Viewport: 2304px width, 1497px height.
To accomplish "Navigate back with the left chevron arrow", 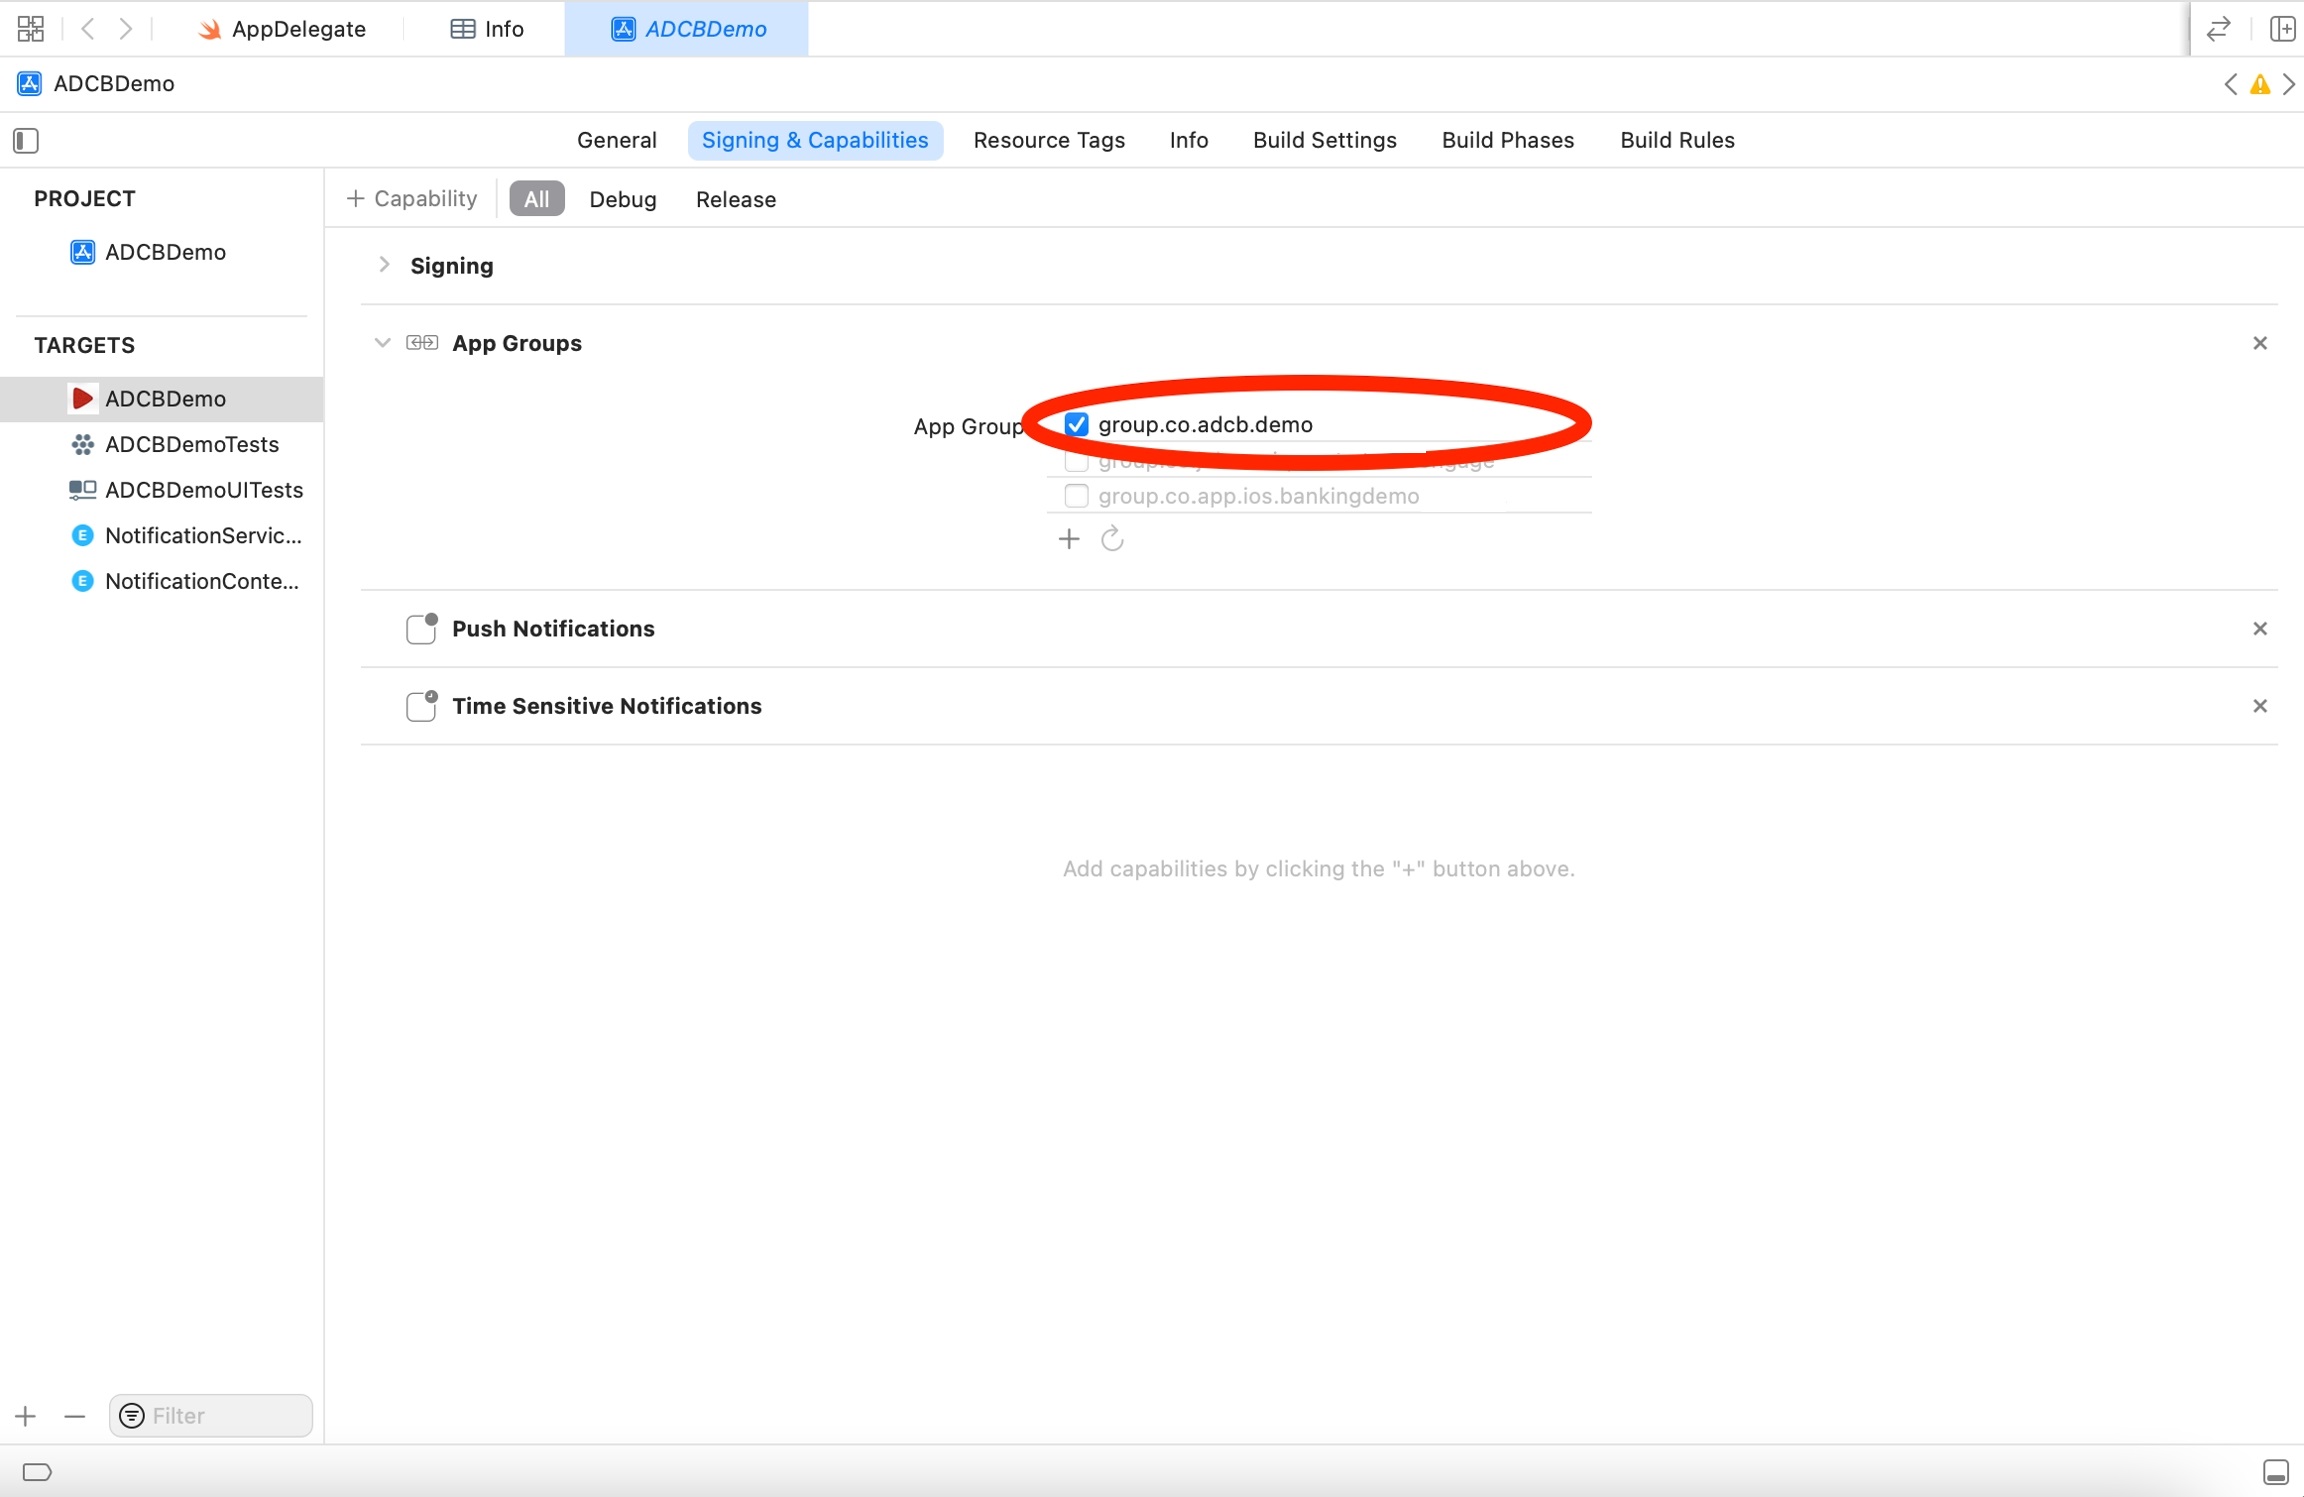I will (88, 28).
